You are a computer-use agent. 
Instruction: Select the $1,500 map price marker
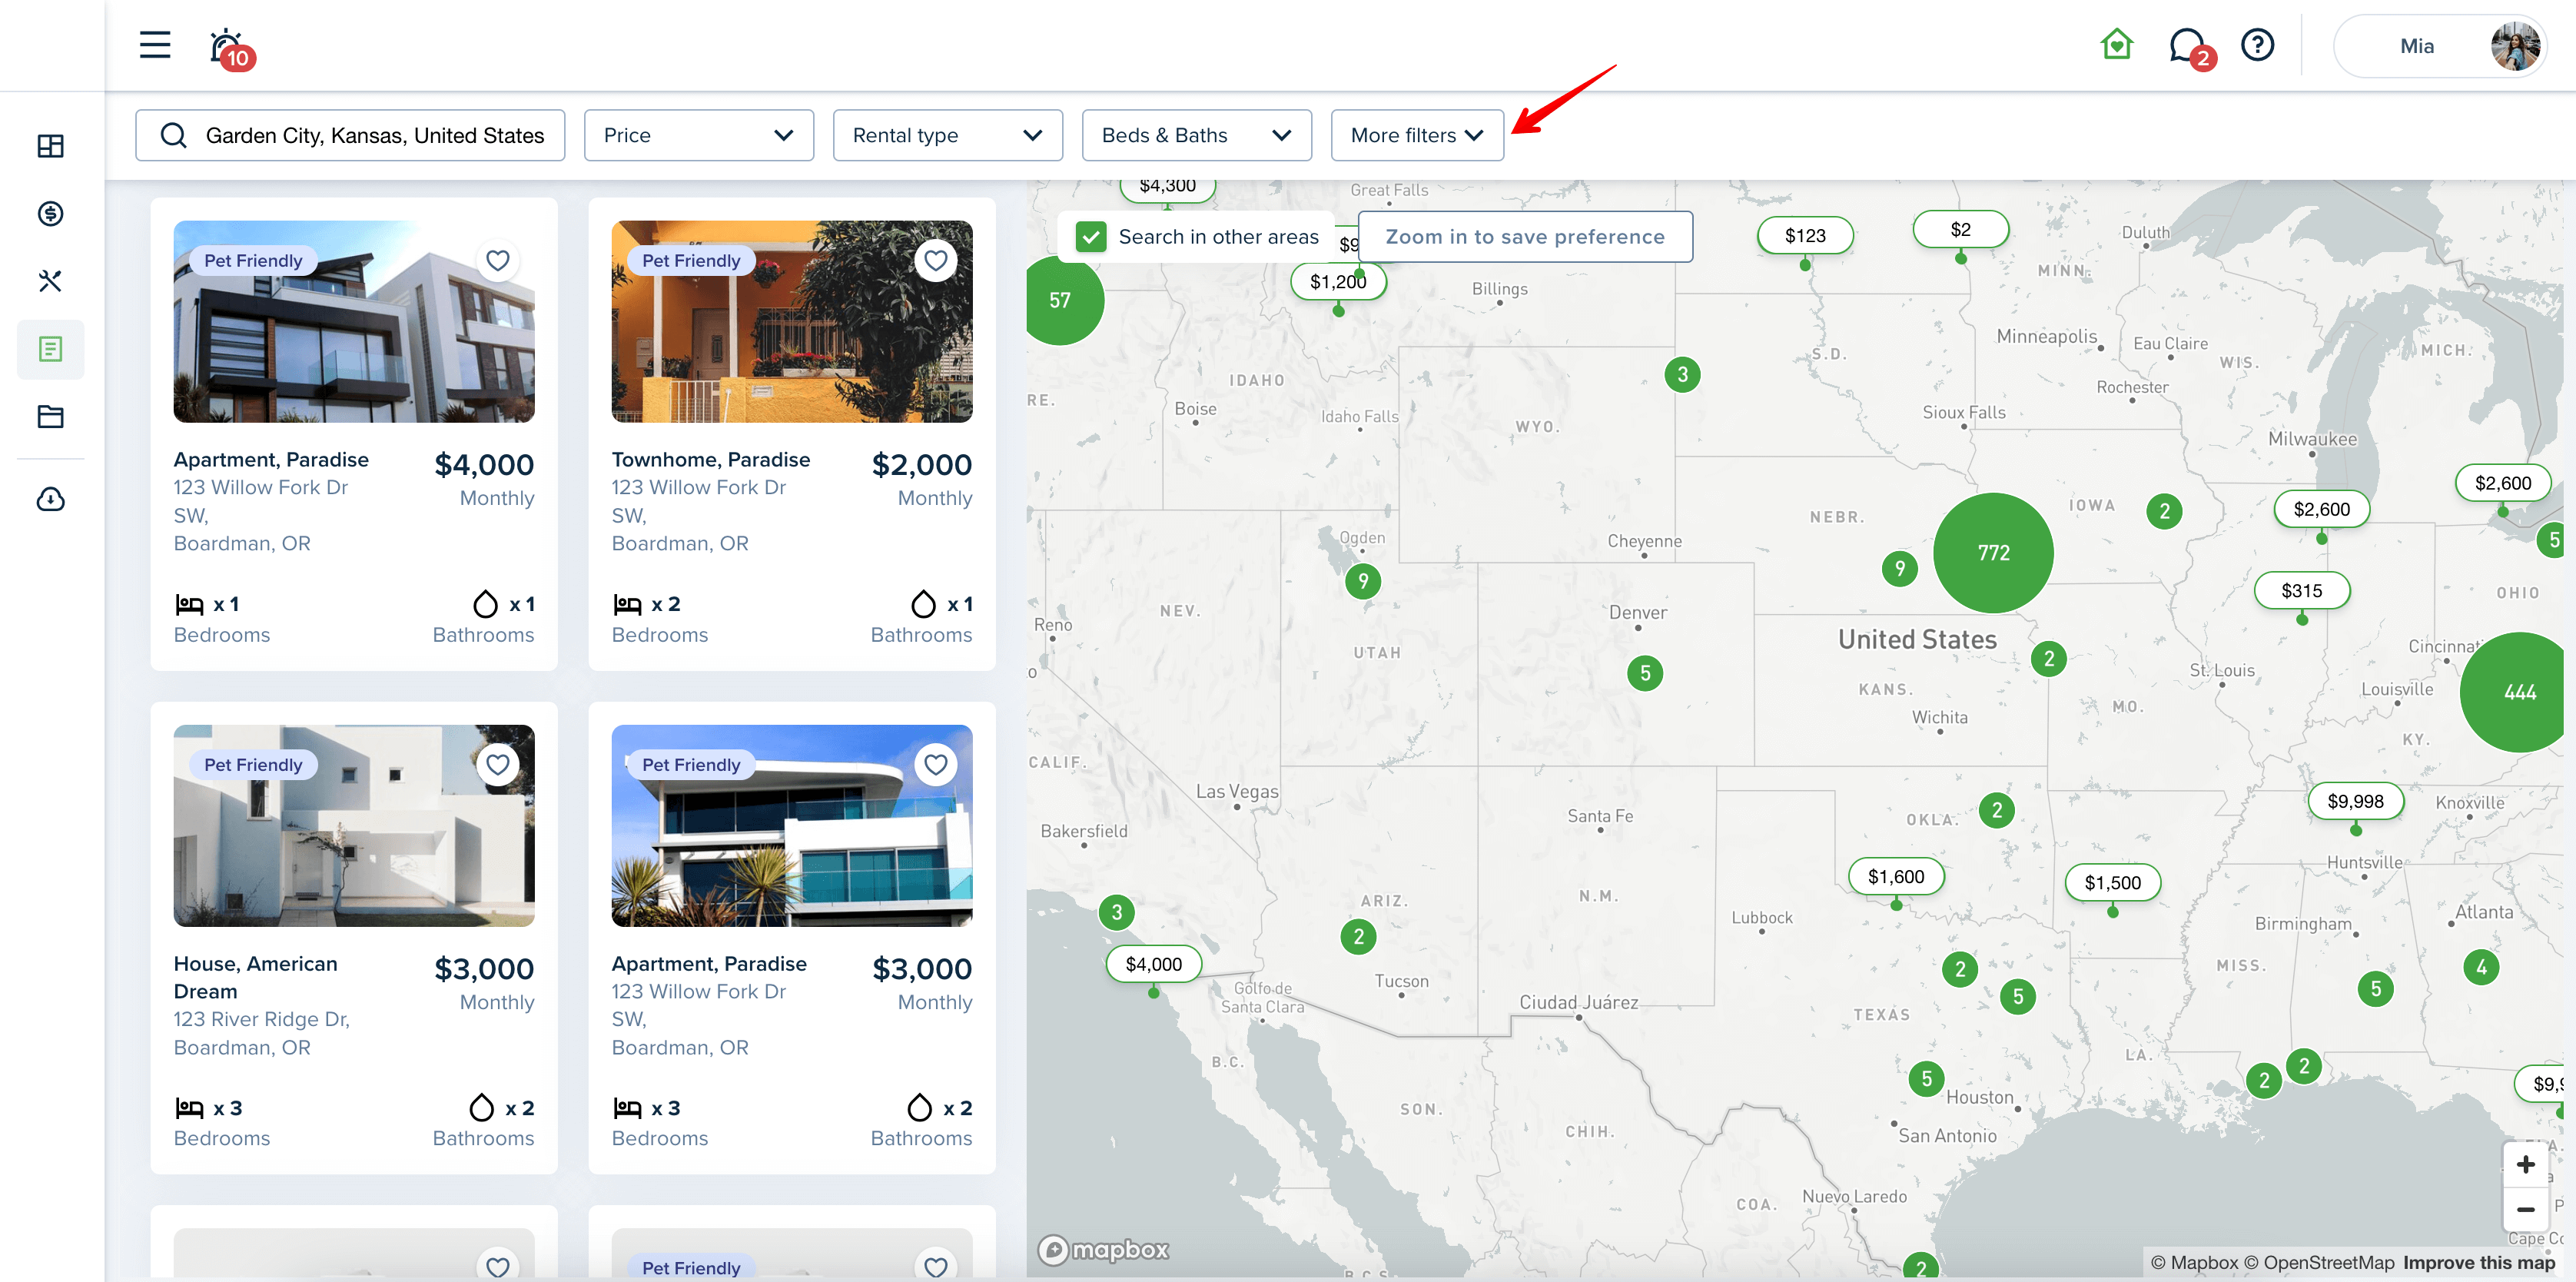[x=2112, y=883]
